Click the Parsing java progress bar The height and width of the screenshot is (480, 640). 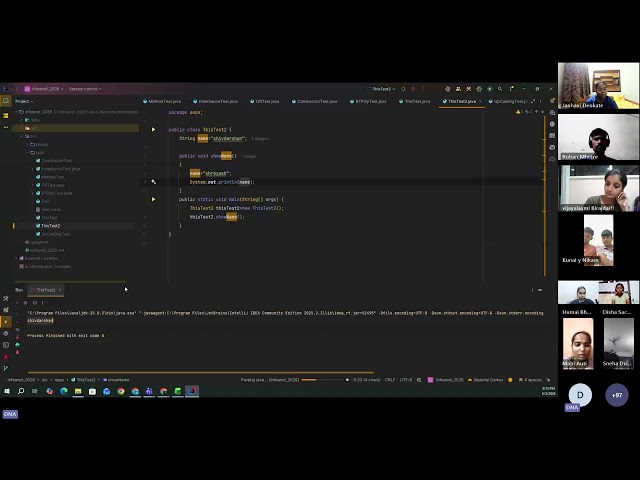click(325, 380)
